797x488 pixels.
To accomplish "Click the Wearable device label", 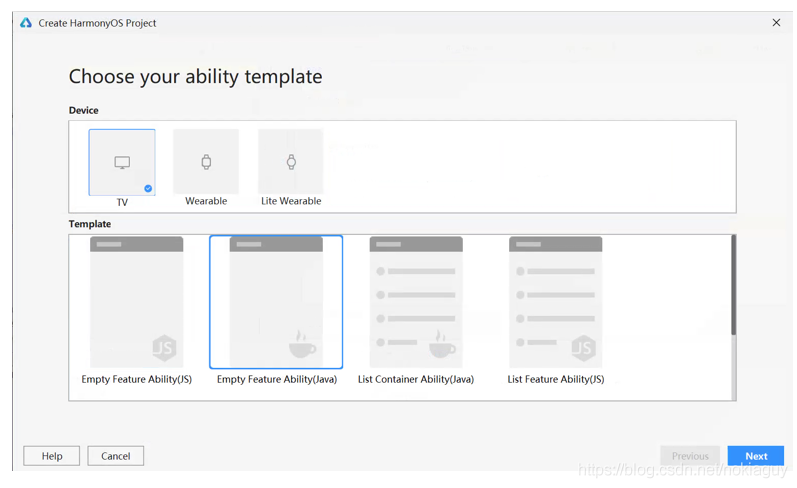I will (206, 201).
